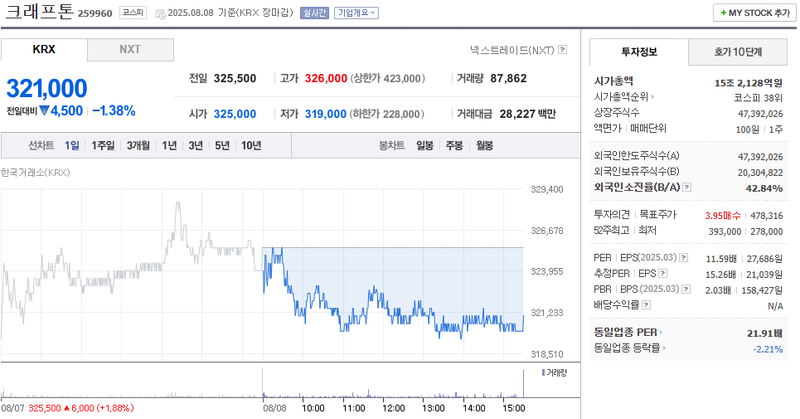Select the 10년 line chart period

click(251, 145)
